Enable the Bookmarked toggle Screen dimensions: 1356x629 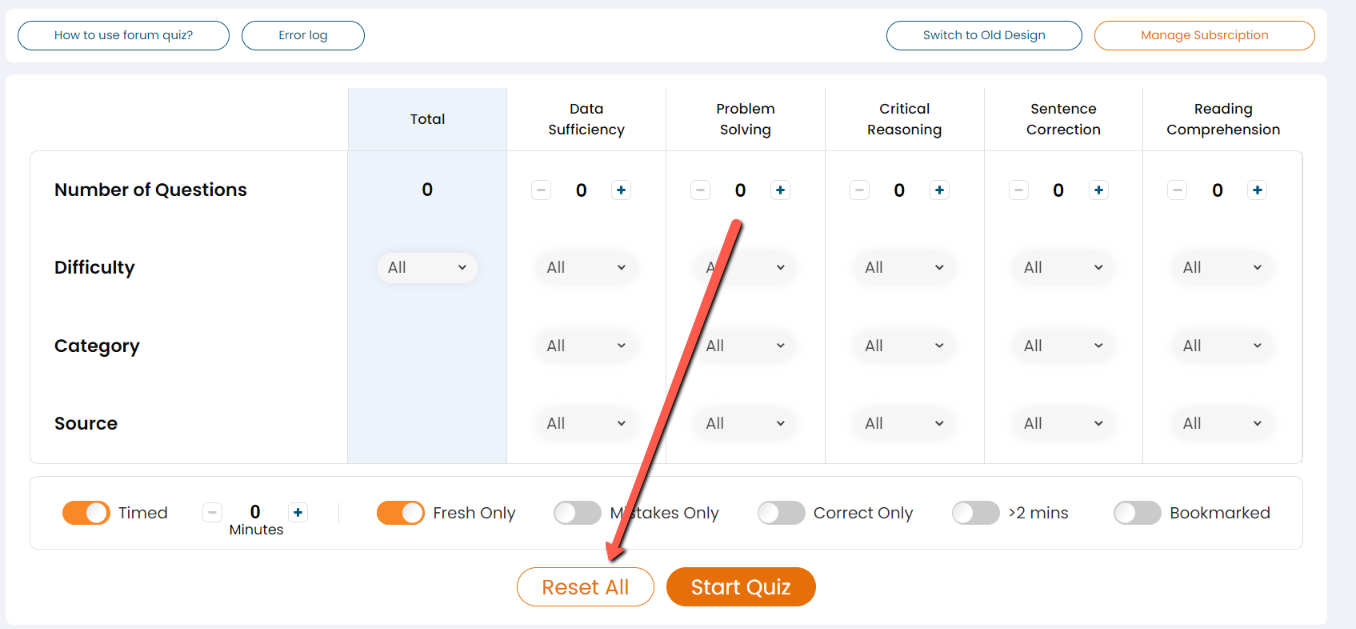coord(1137,513)
